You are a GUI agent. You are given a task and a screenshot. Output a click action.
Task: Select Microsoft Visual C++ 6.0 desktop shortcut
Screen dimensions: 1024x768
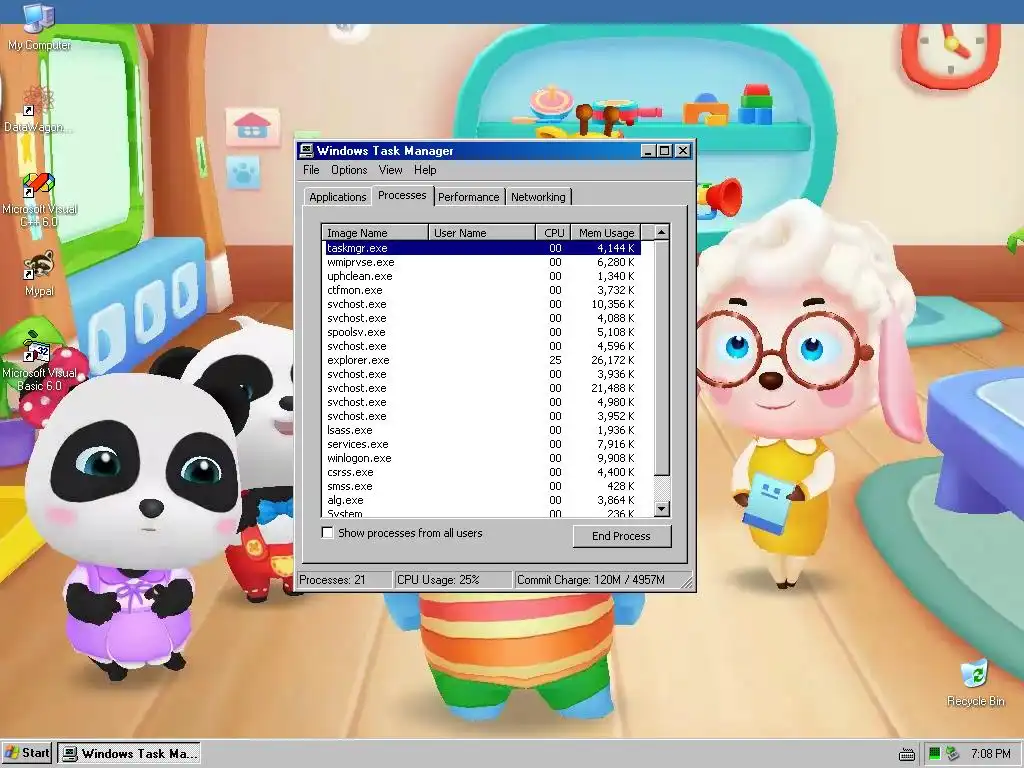[39, 200]
